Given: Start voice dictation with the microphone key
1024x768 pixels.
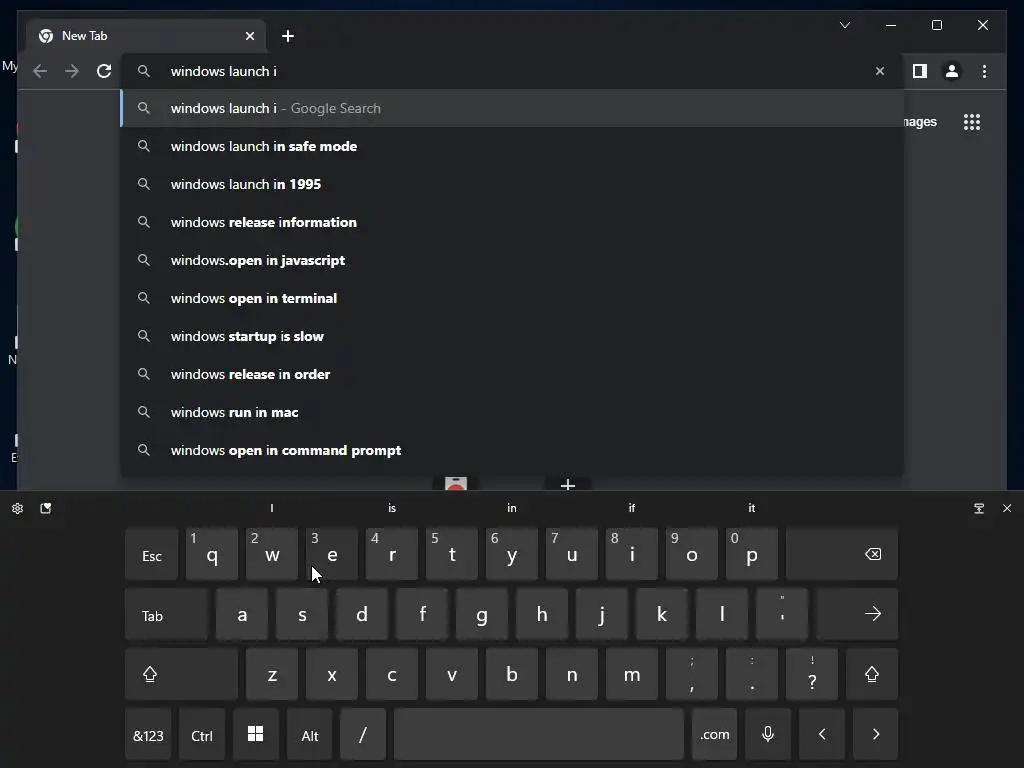Looking at the screenshot, I should tap(768, 735).
